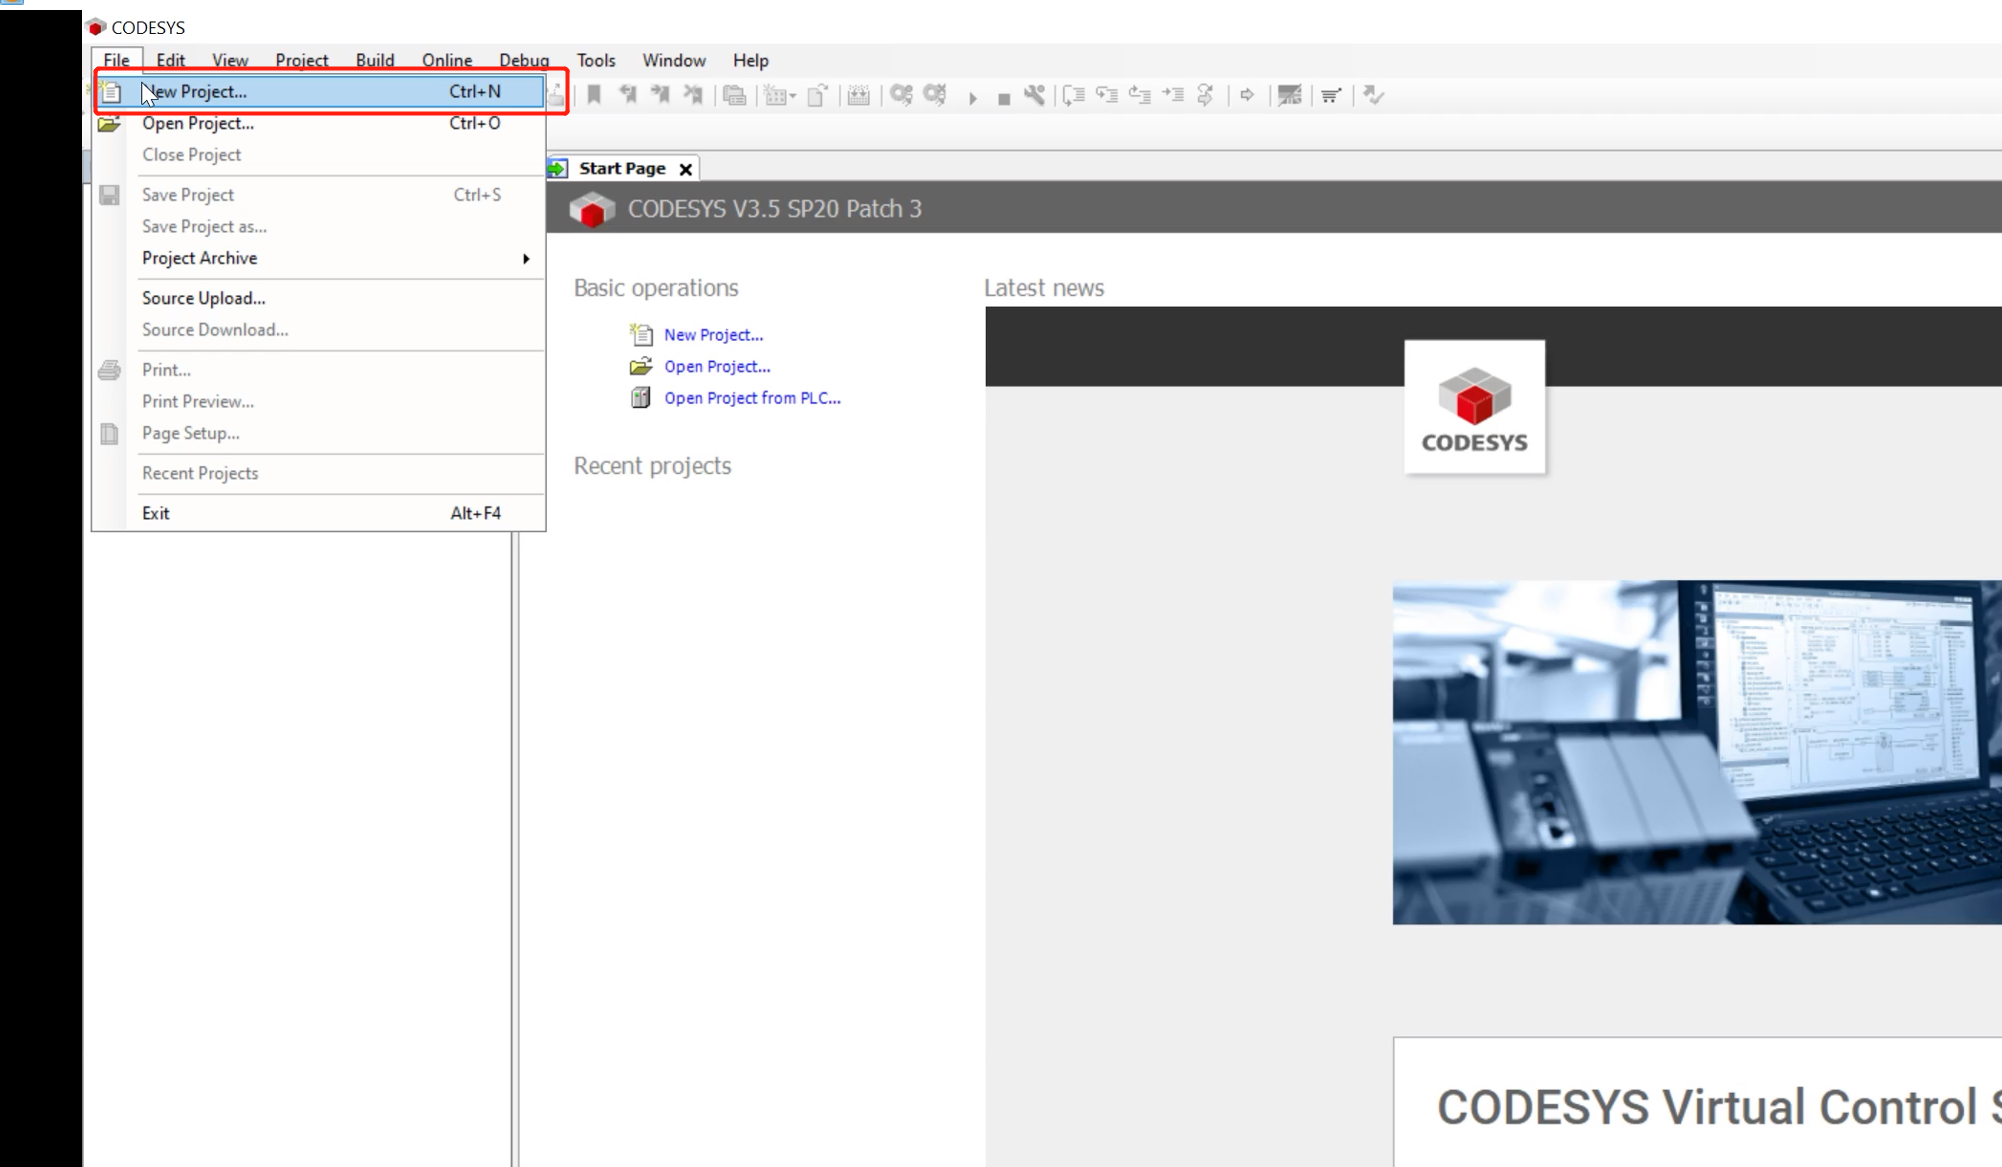Click the document with arrow toolbar icon
Screen dimensions: 2002x1167
tap(818, 95)
